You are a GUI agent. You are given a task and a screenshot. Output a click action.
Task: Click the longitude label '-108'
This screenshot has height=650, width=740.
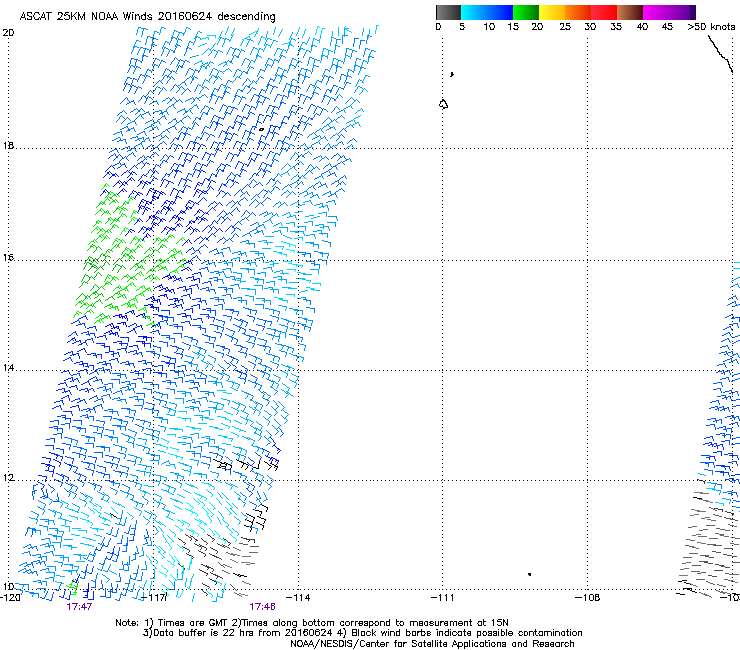(588, 598)
